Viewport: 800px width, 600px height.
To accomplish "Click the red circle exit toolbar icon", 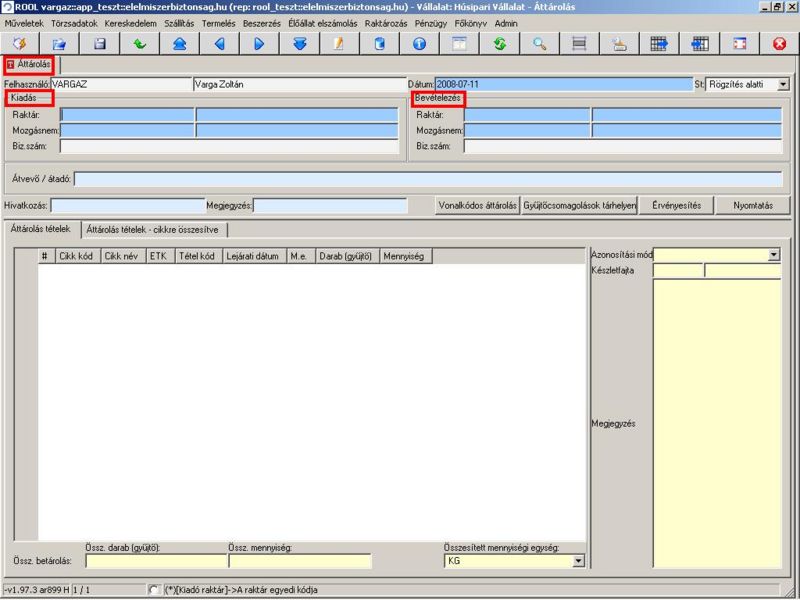I will click(779, 44).
